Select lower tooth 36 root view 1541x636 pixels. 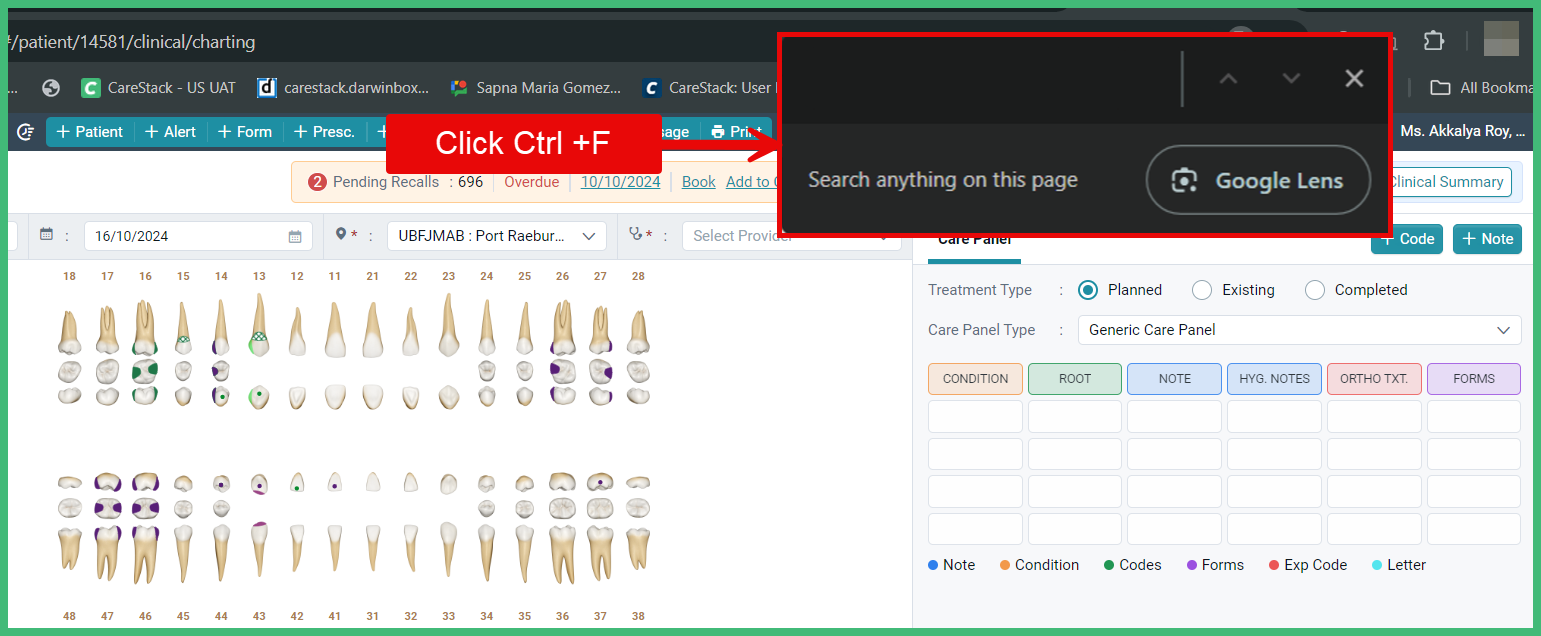point(562,555)
